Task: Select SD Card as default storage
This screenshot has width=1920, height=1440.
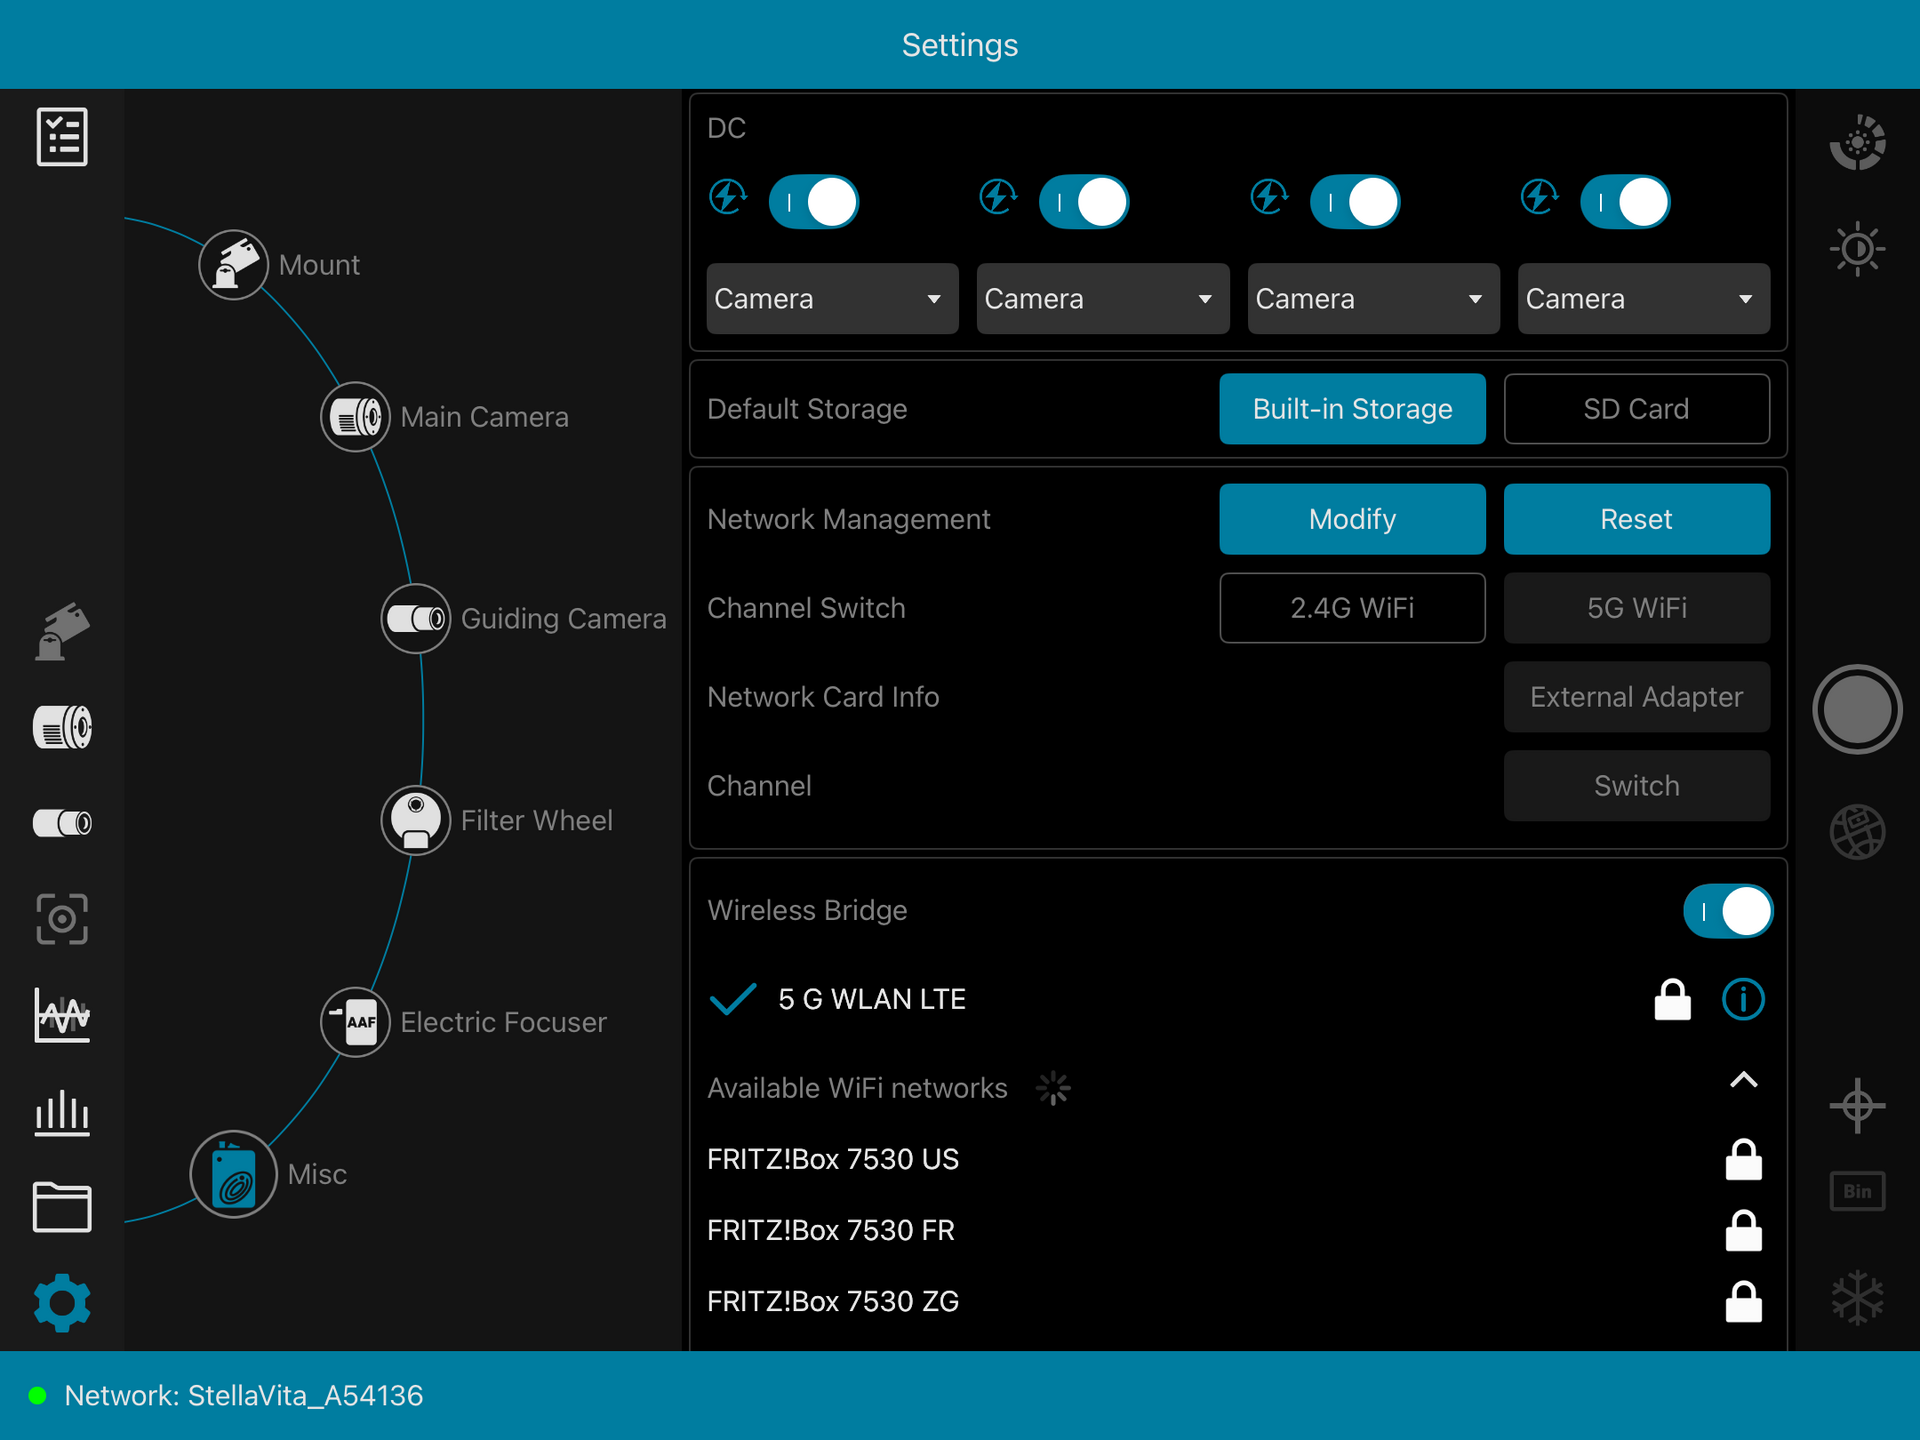Action: tap(1636, 409)
